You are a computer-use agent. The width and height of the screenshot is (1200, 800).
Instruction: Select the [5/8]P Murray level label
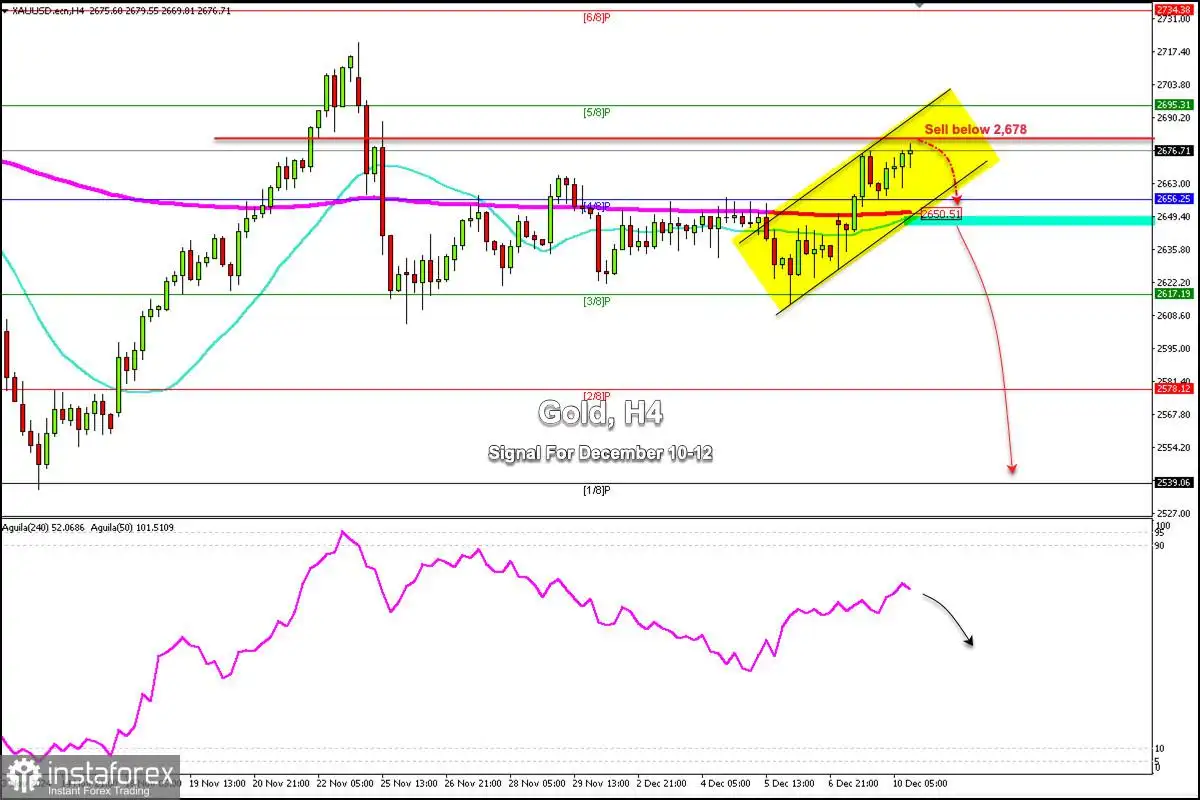[x=597, y=112]
